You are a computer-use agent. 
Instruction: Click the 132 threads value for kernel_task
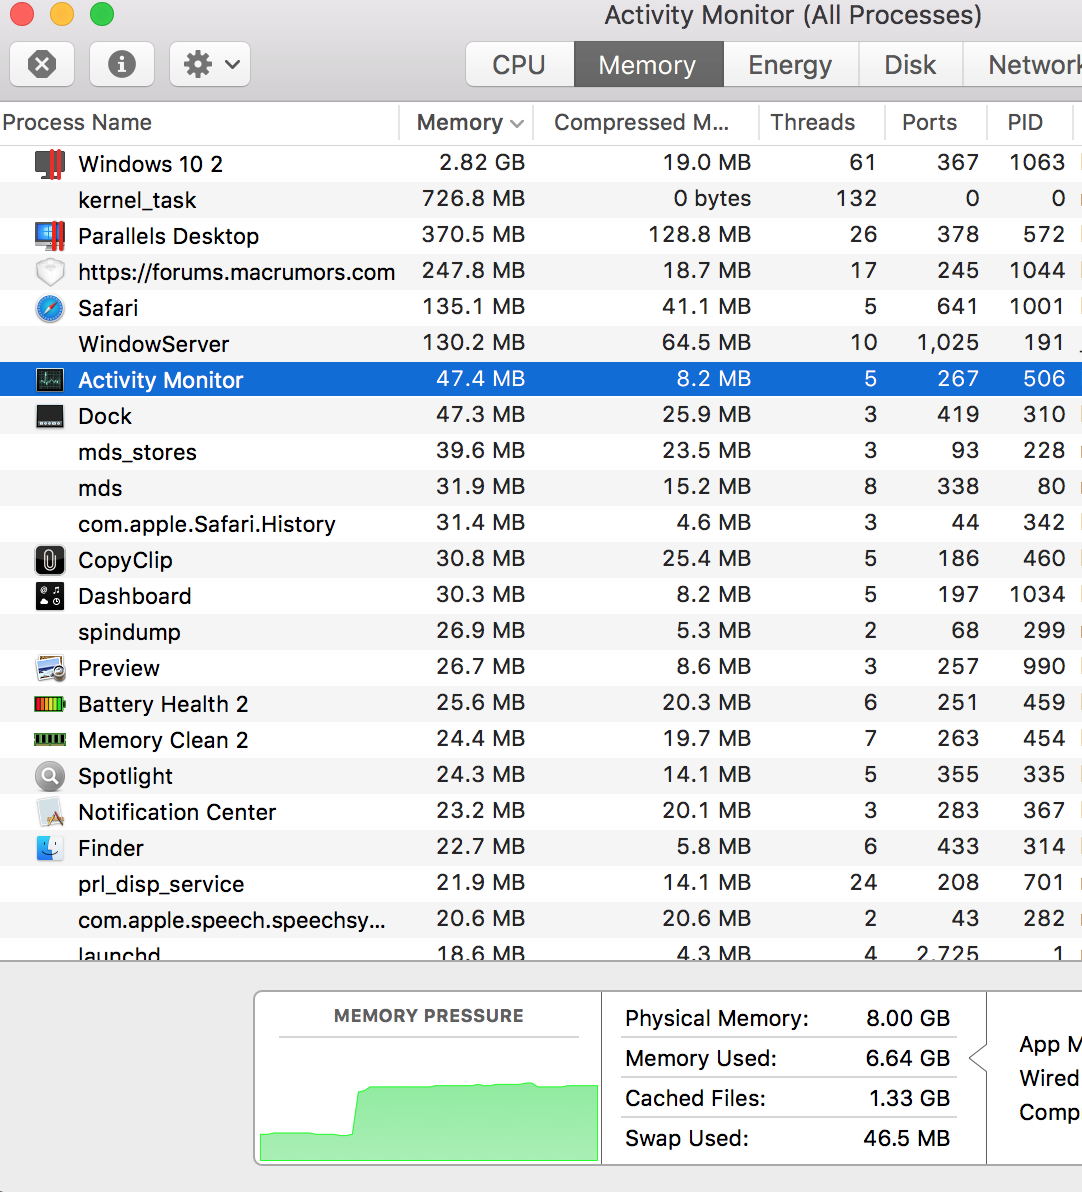point(856,199)
